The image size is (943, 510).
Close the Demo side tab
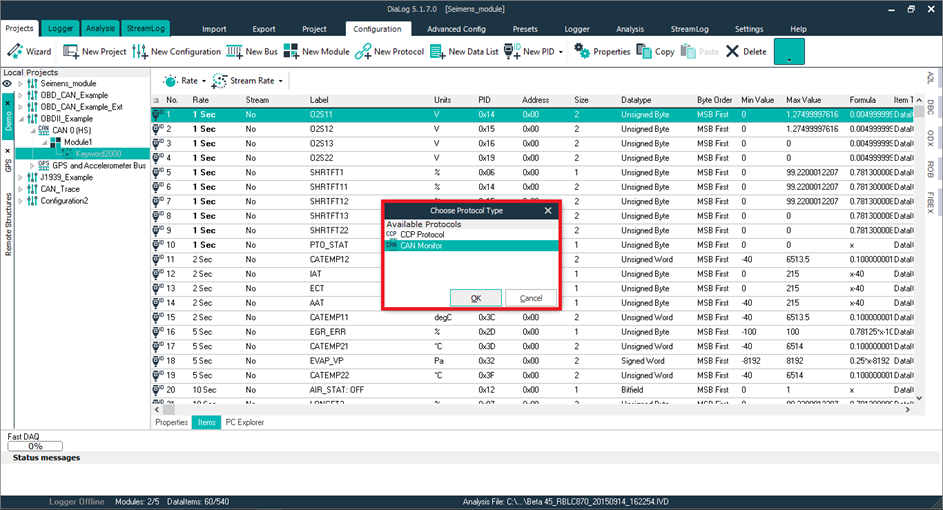pyautogui.click(x=8, y=102)
